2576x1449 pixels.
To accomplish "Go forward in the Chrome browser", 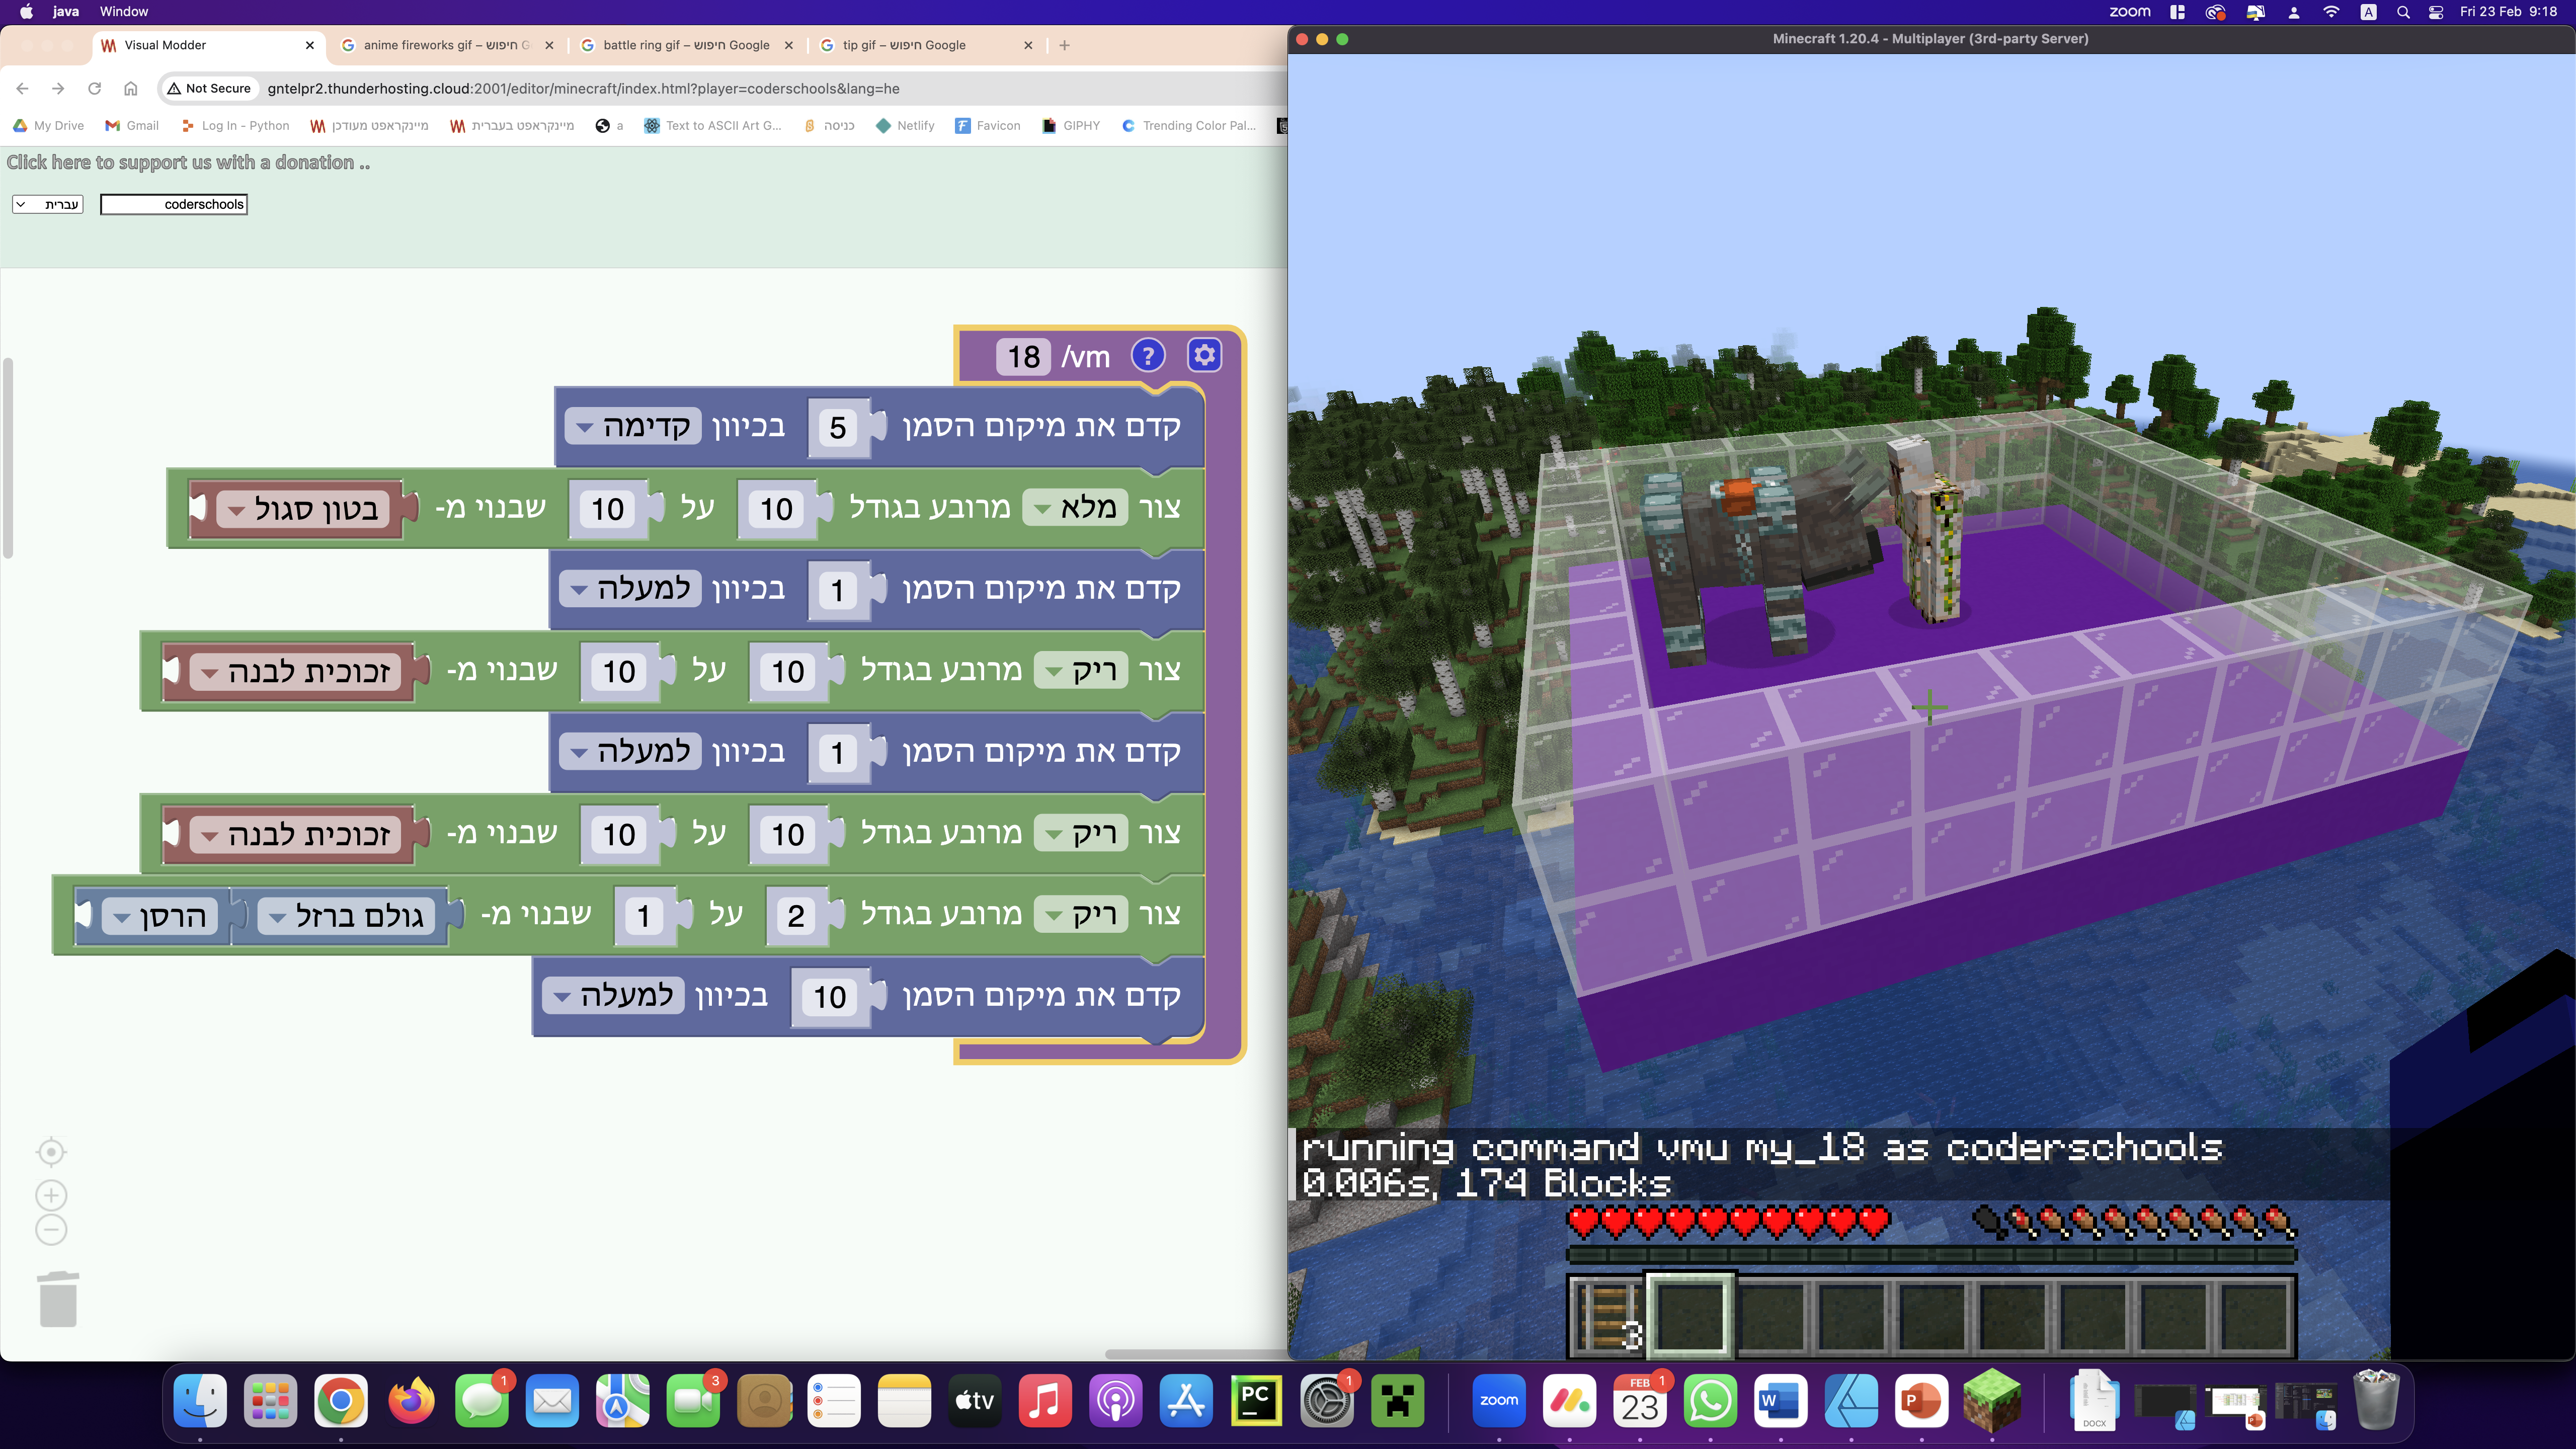I will tap(58, 88).
